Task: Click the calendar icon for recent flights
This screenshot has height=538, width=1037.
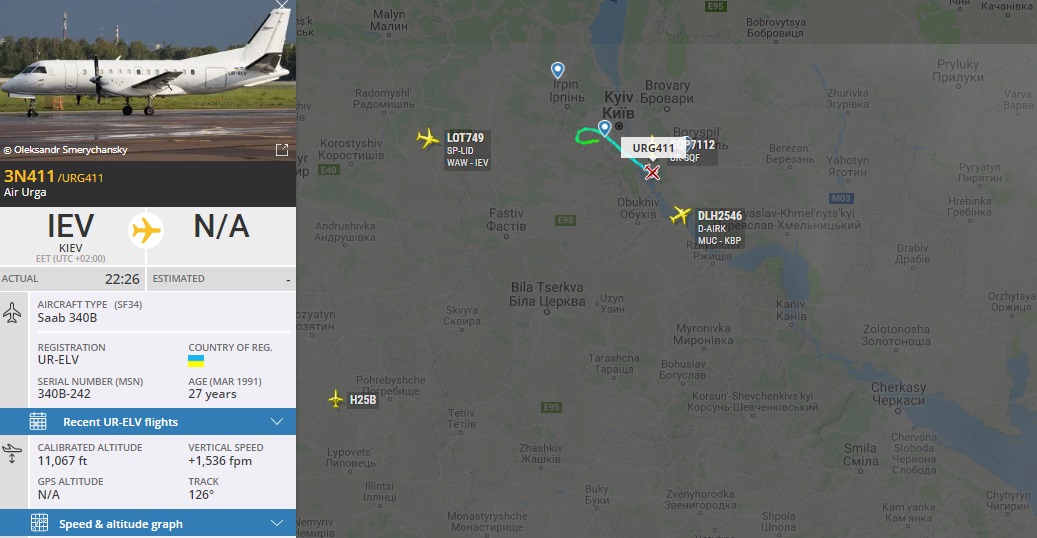Action: [38, 422]
